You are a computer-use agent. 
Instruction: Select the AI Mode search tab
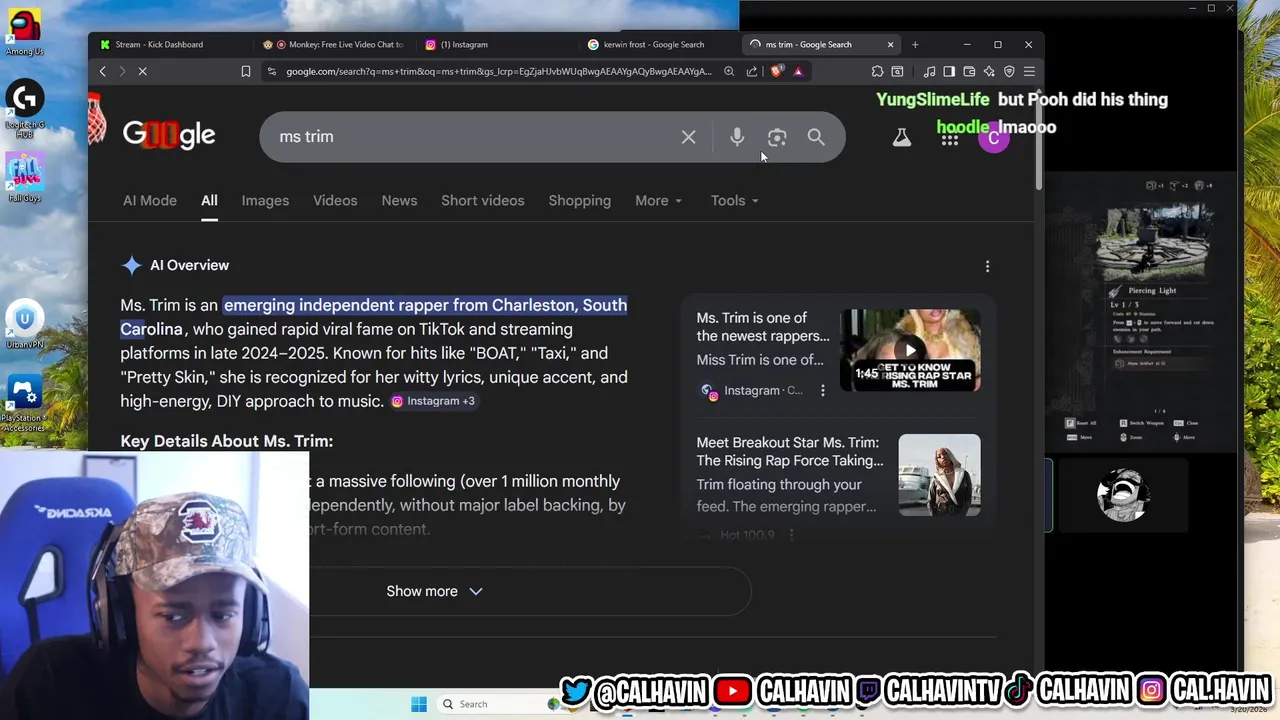point(150,201)
